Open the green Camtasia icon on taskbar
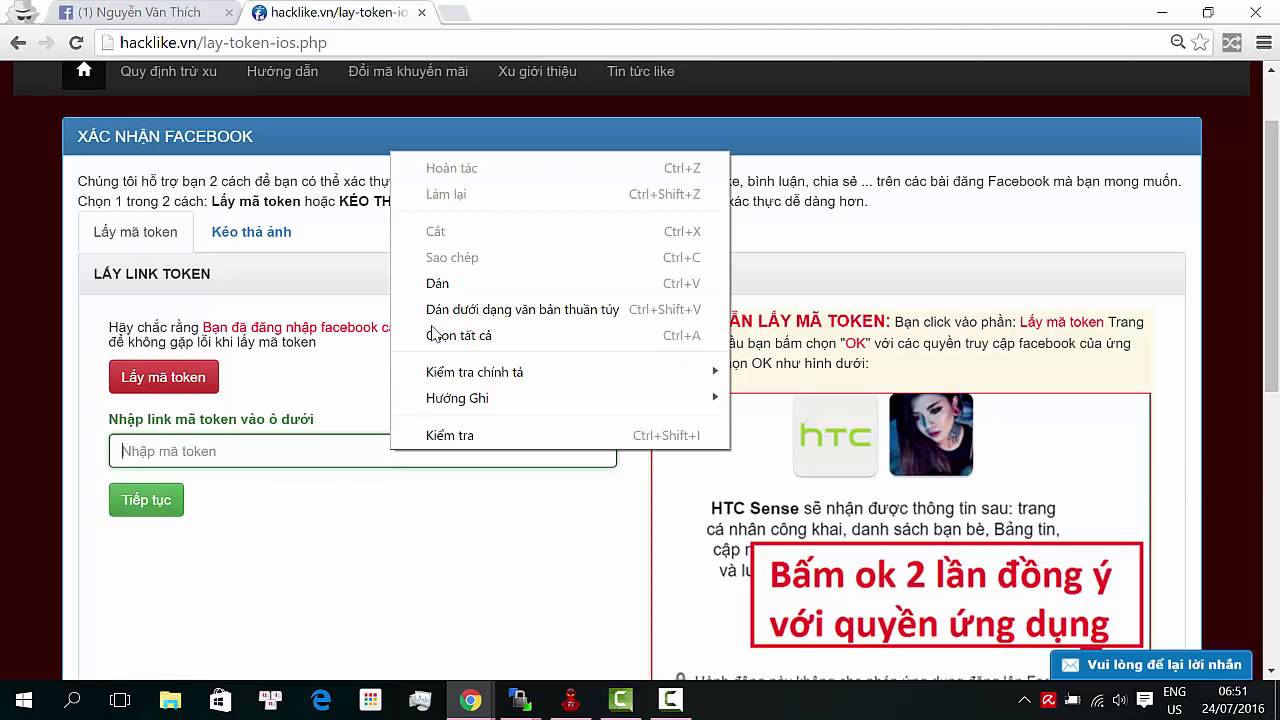 tap(620, 700)
